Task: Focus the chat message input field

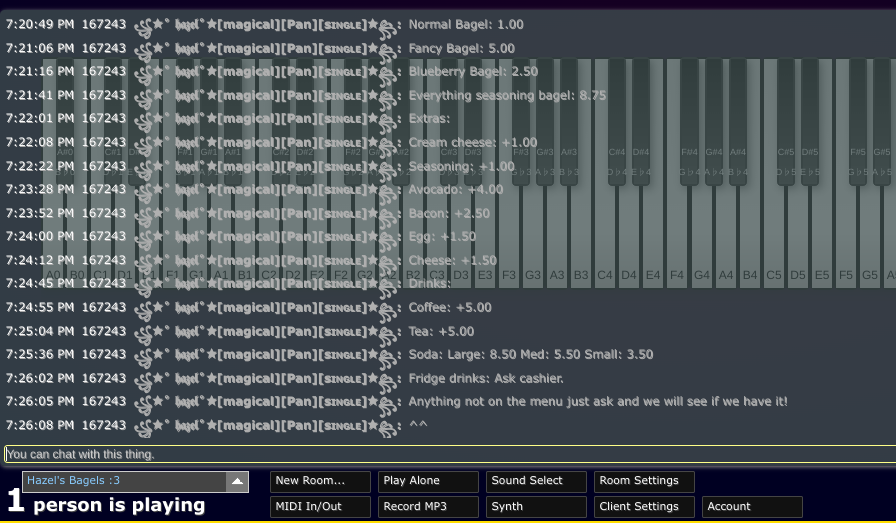Action: coord(448,454)
